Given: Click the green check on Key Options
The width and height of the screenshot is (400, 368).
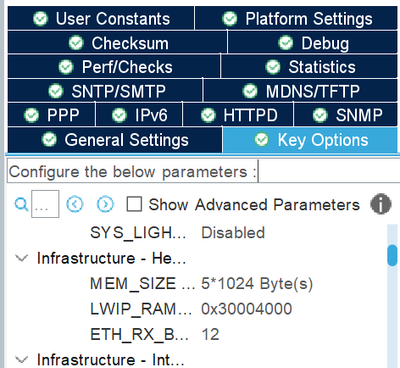Looking at the screenshot, I should point(262,139).
